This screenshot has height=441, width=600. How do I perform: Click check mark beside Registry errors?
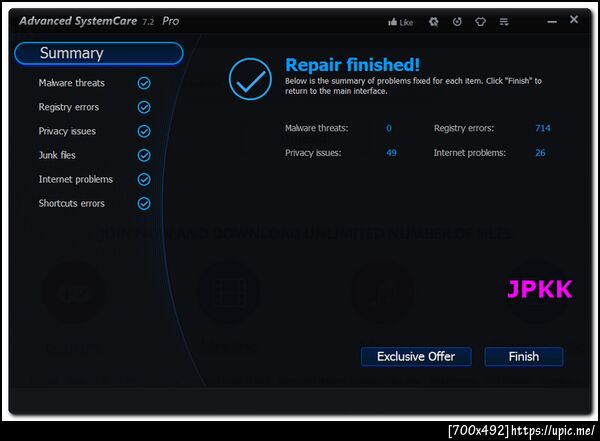144,107
